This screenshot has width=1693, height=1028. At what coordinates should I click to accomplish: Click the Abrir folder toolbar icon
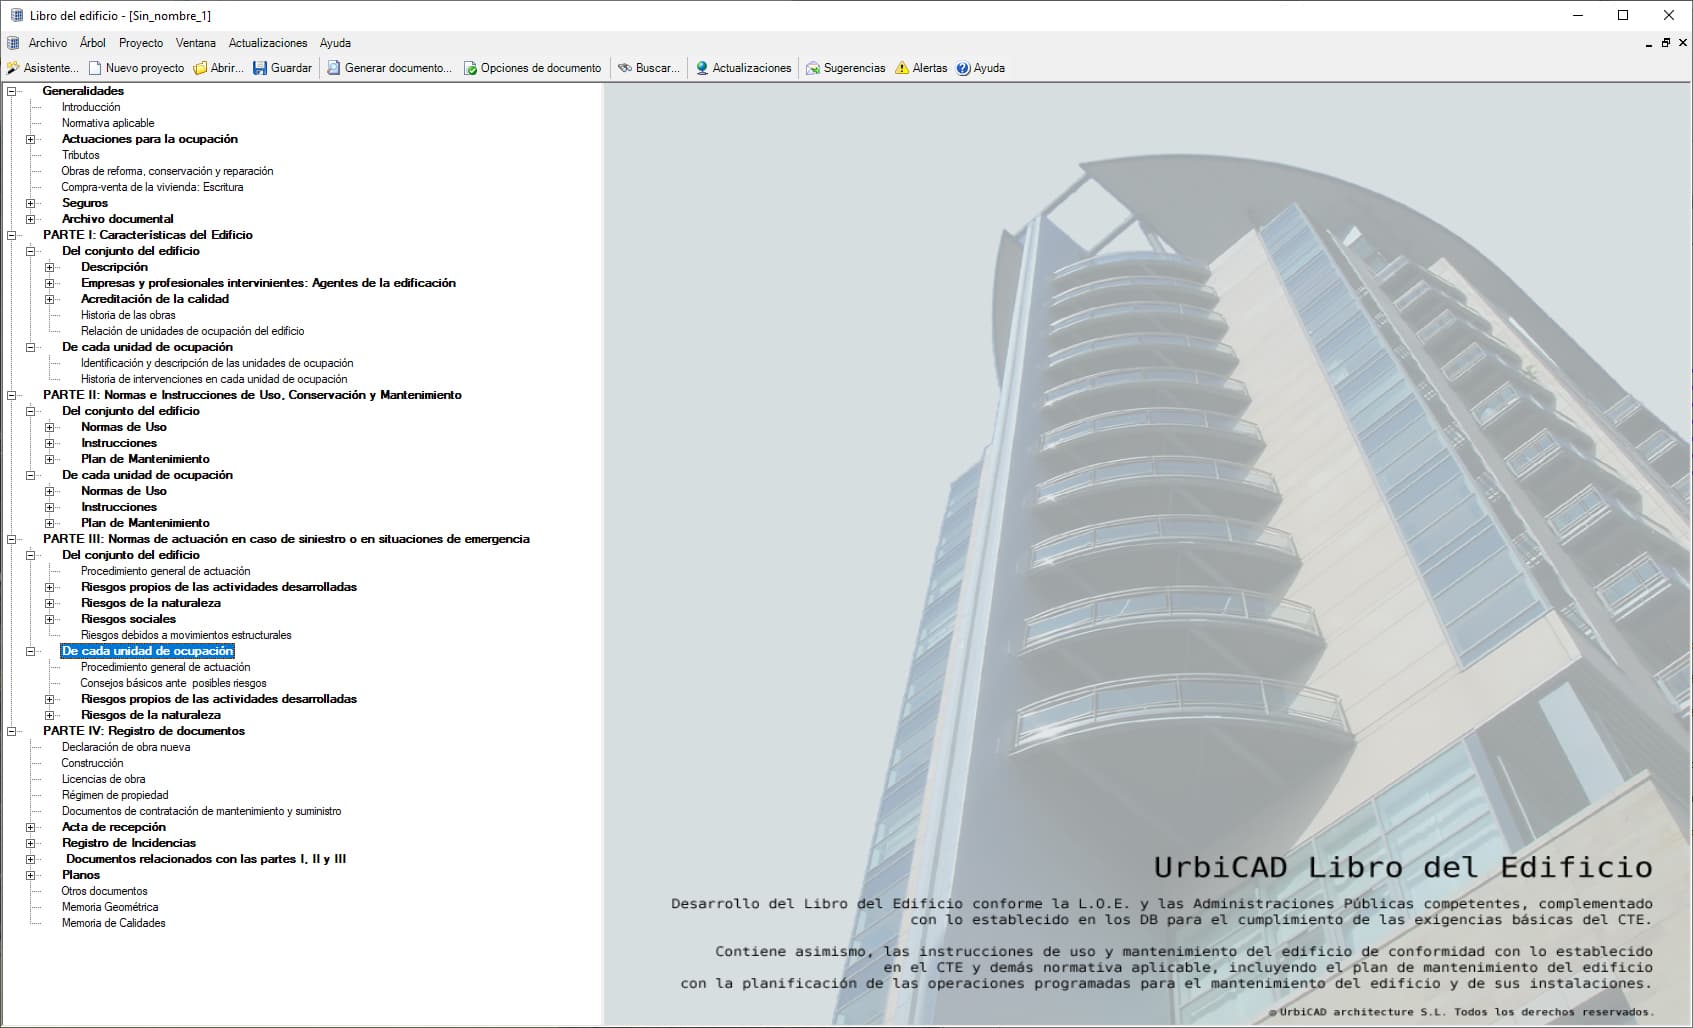(x=200, y=68)
